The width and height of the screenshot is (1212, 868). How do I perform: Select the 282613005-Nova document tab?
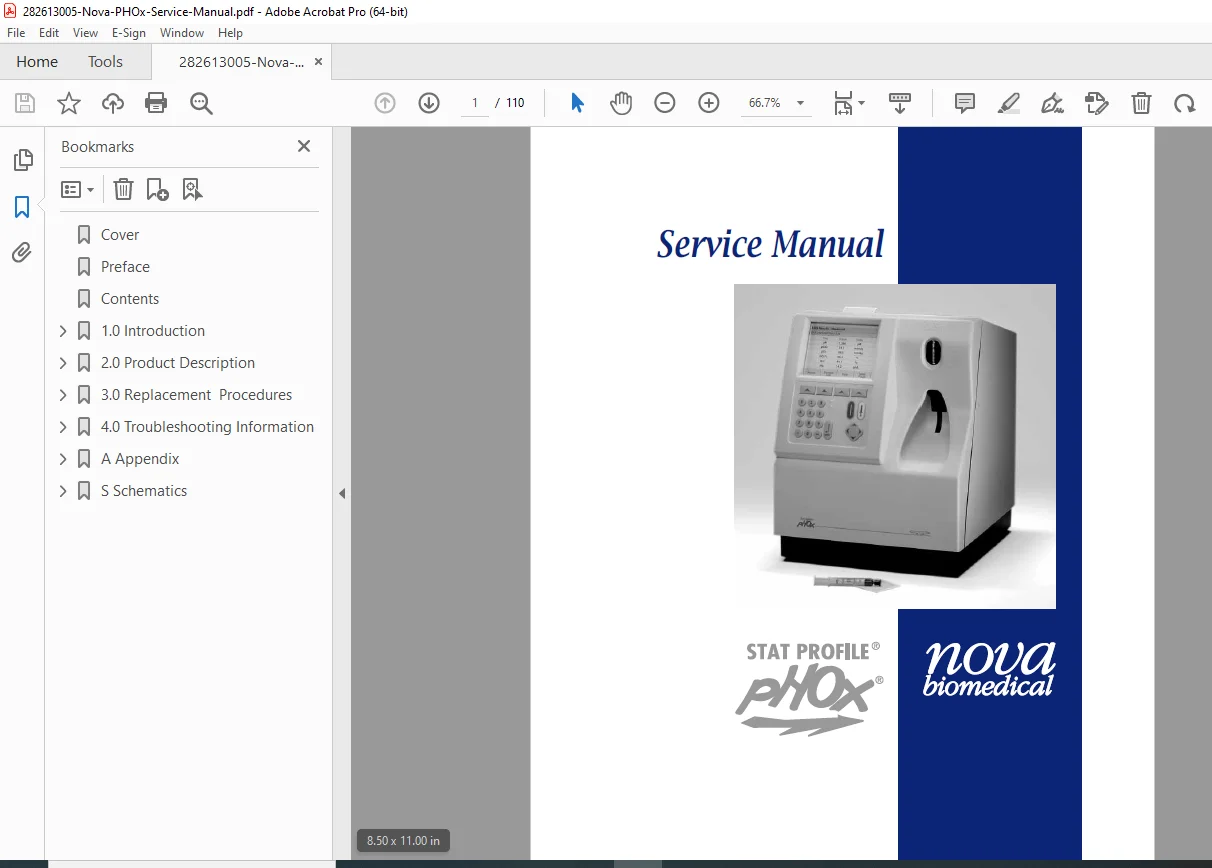point(241,61)
